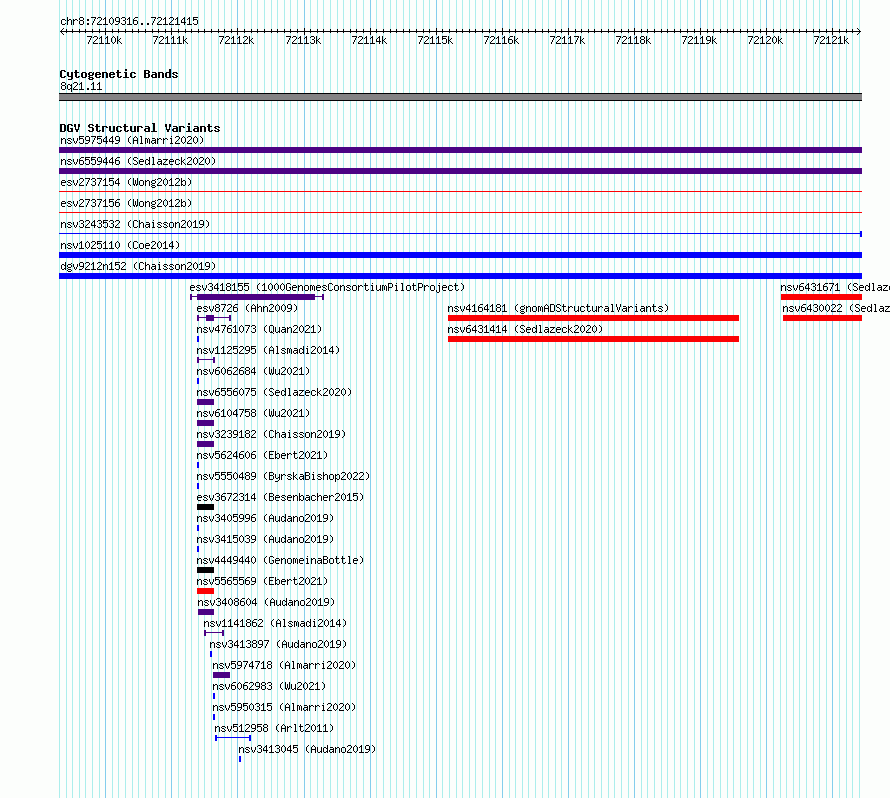The image size is (890, 798).
Task: Click nsv4761073 (Quan2021) label
Action: click(x=259, y=329)
